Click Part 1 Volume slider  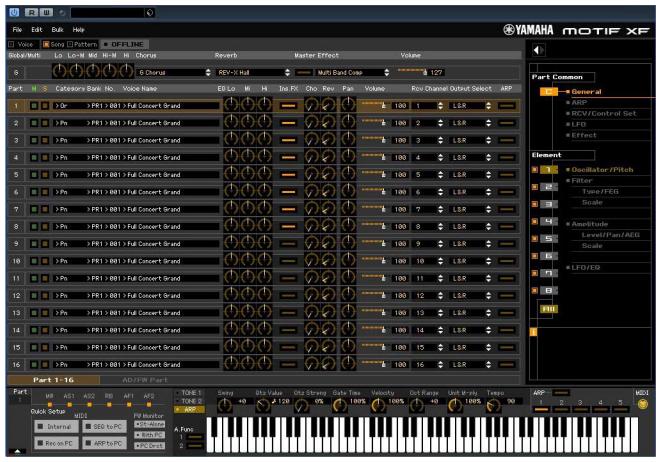(x=374, y=105)
